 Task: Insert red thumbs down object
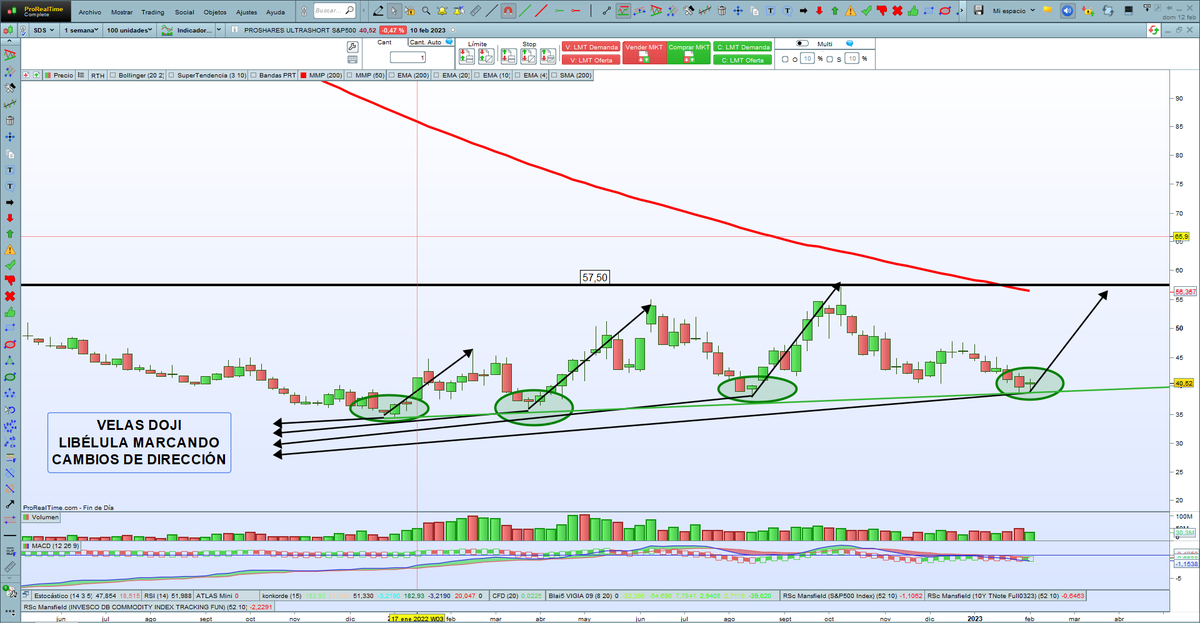click(x=881, y=10)
